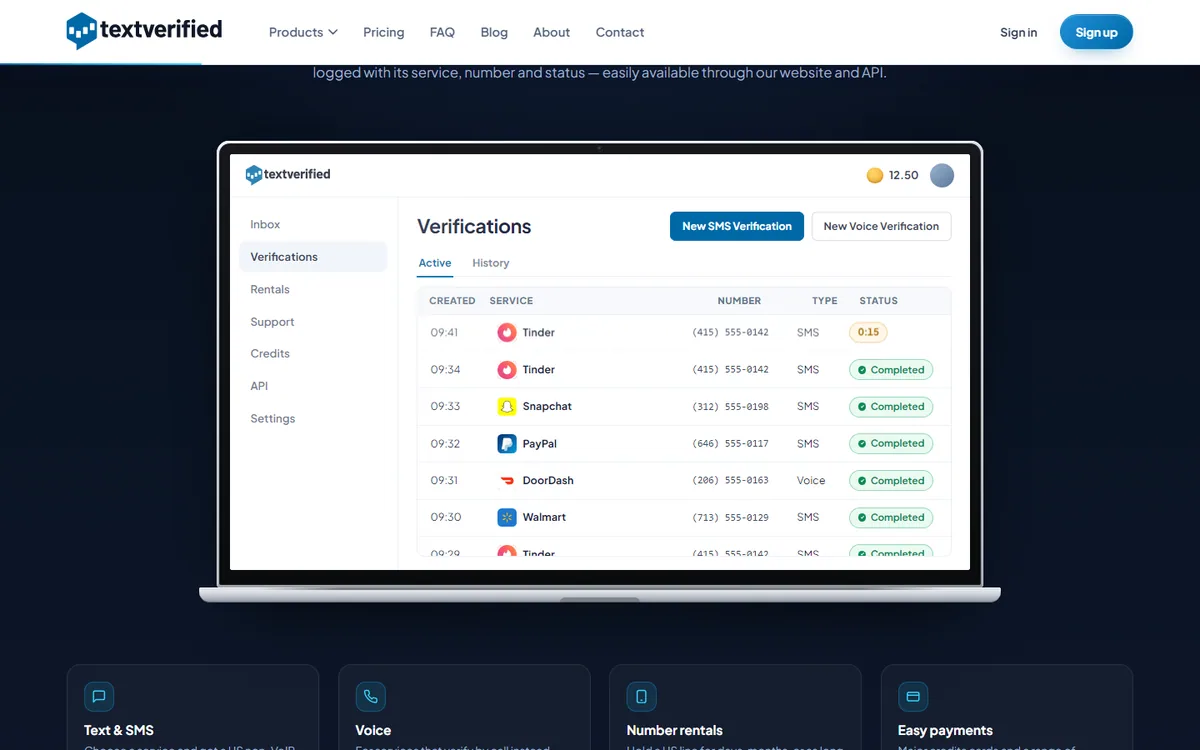This screenshot has width=1200, height=750.
Task: Open the Products dropdown menu
Action: tap(303, 32)
